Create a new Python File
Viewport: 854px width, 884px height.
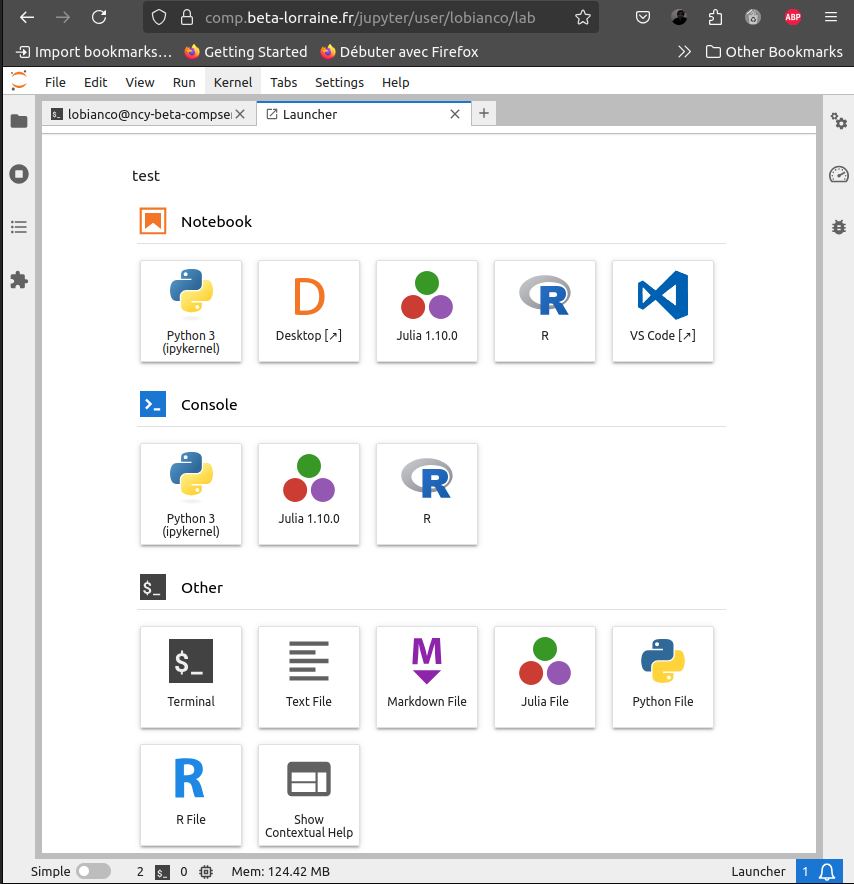tap(663, 677)
